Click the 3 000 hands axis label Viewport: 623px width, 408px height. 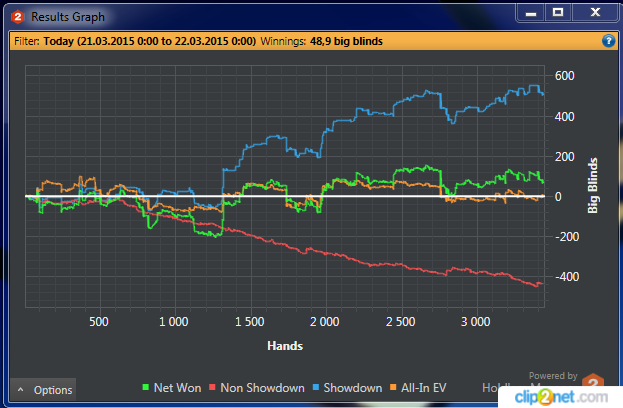[476, 321]
